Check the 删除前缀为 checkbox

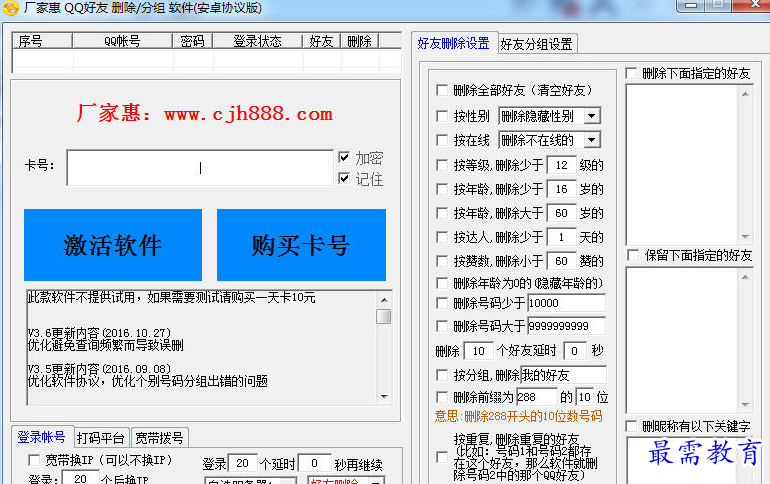click(442, 397)
